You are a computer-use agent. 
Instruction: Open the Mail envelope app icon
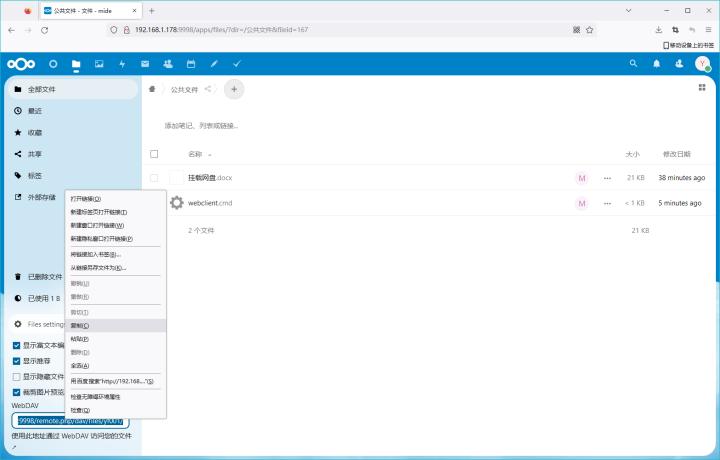(x=145, y=64)
